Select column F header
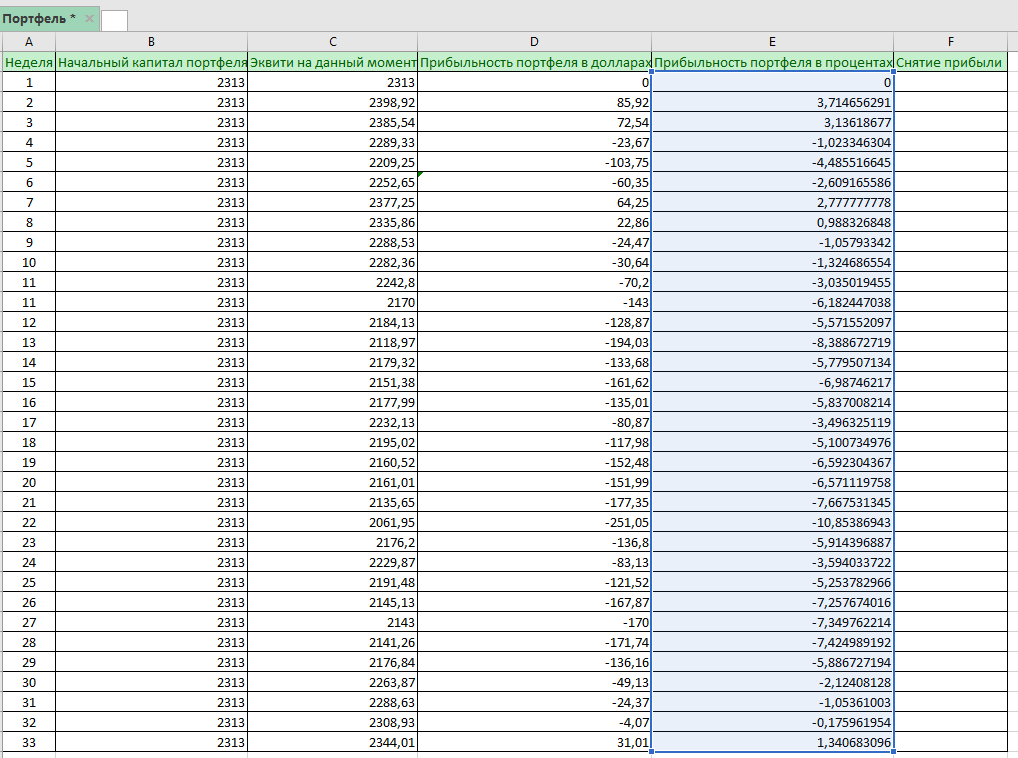1018x758 pixels. [950, 41]
